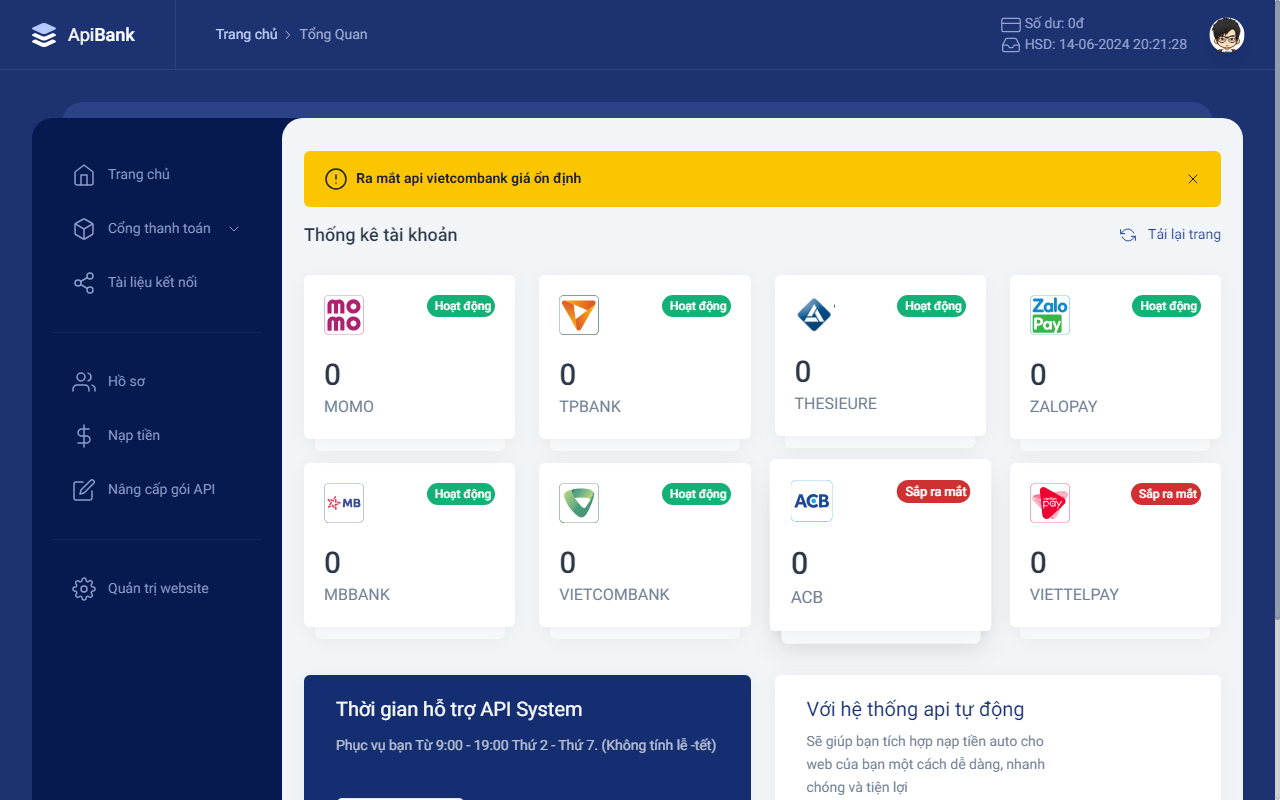Go to Hồ sơ in the sidebar
1280x800 pixels.
pos(157,382)
